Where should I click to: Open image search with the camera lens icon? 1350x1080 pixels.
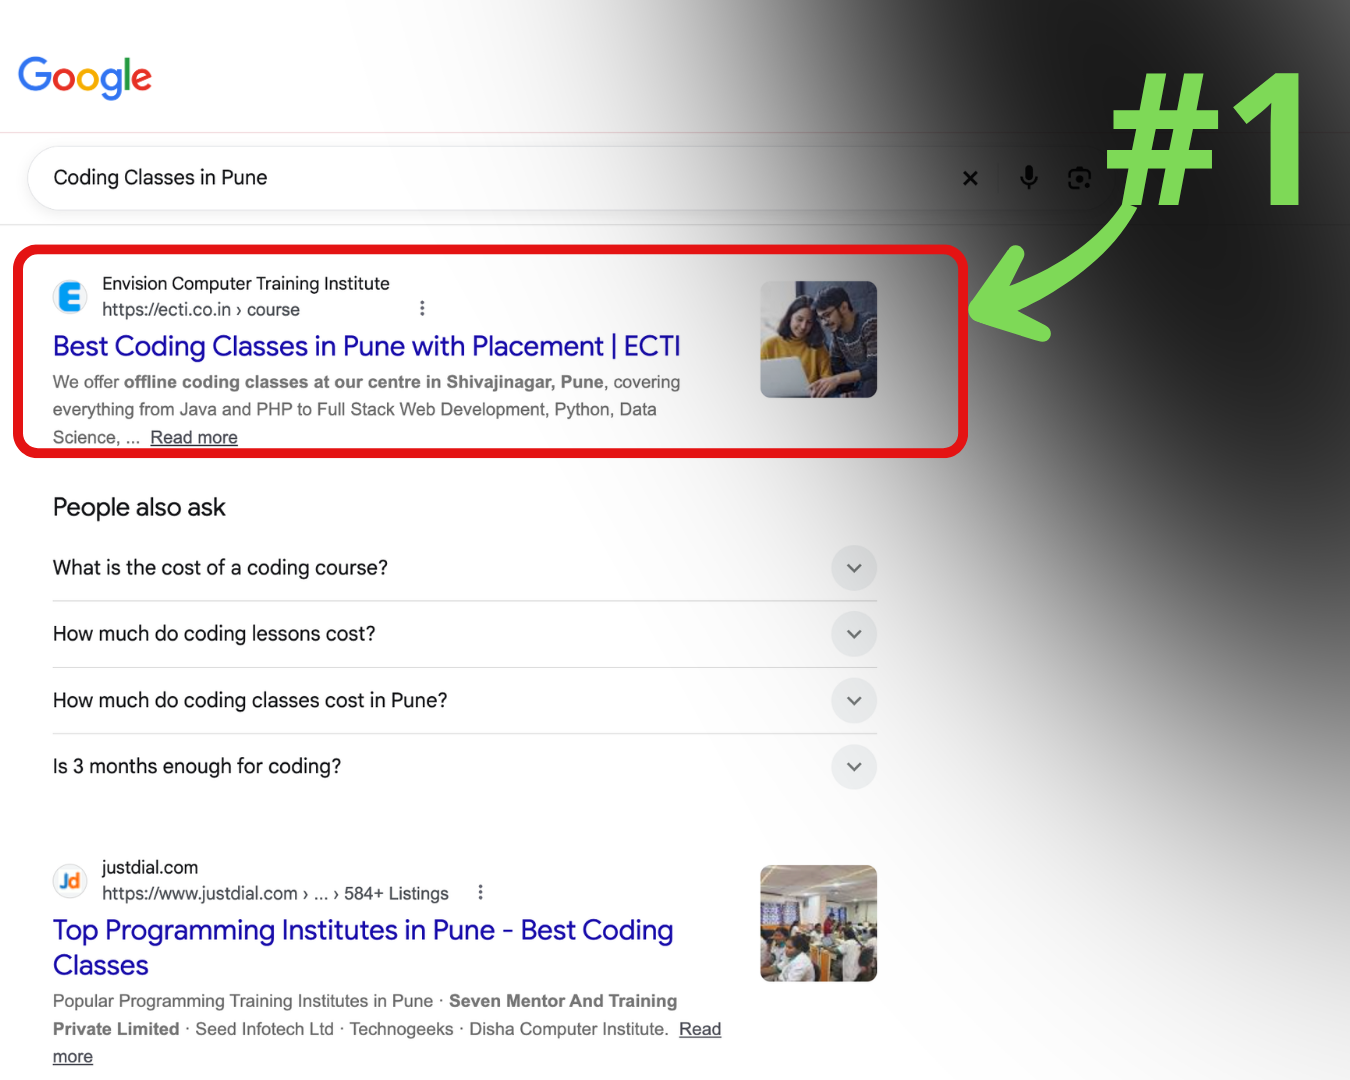pos(1079,178)
